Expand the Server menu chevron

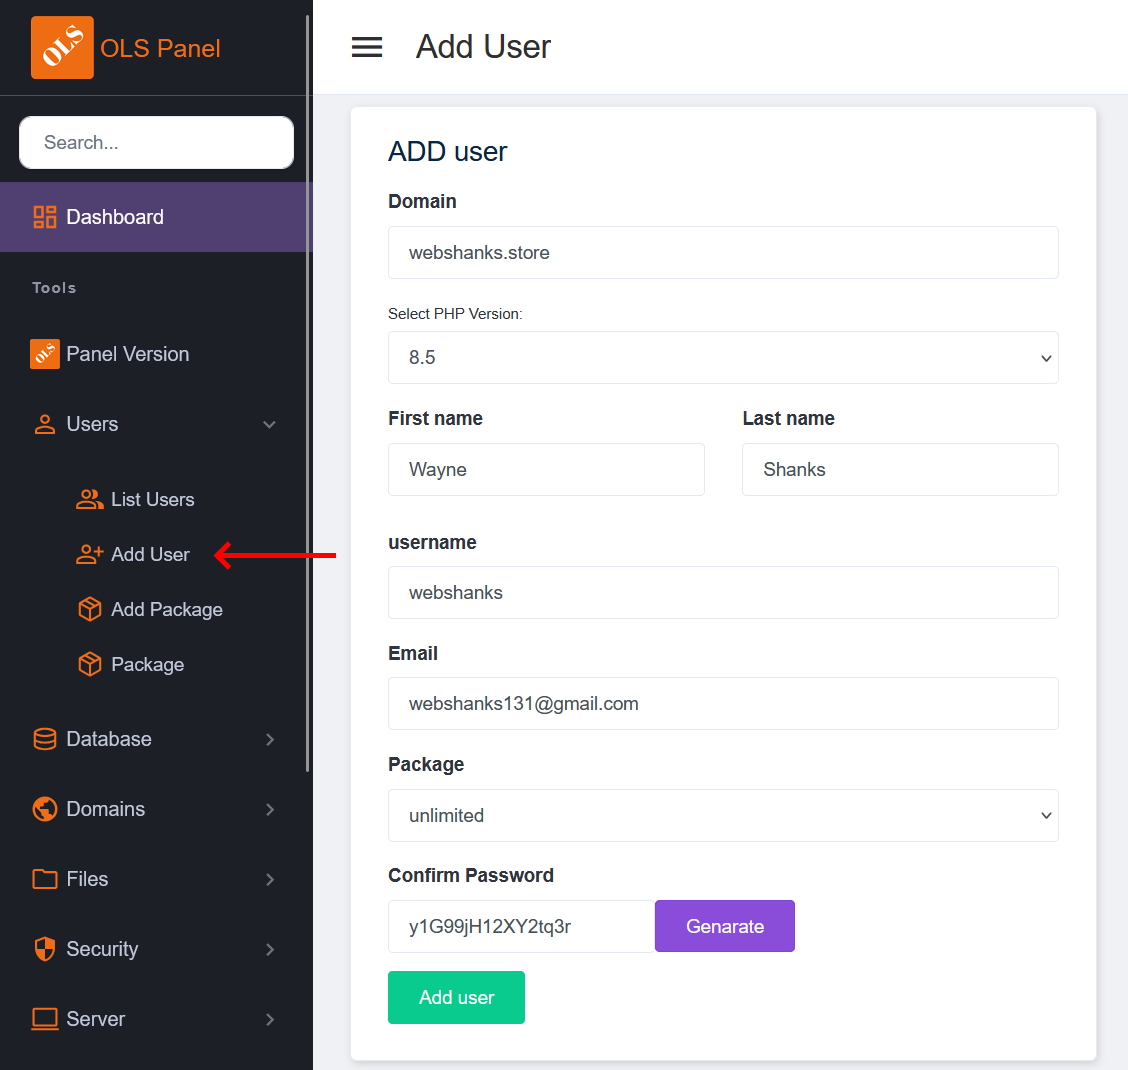[x=270, y=1019]
